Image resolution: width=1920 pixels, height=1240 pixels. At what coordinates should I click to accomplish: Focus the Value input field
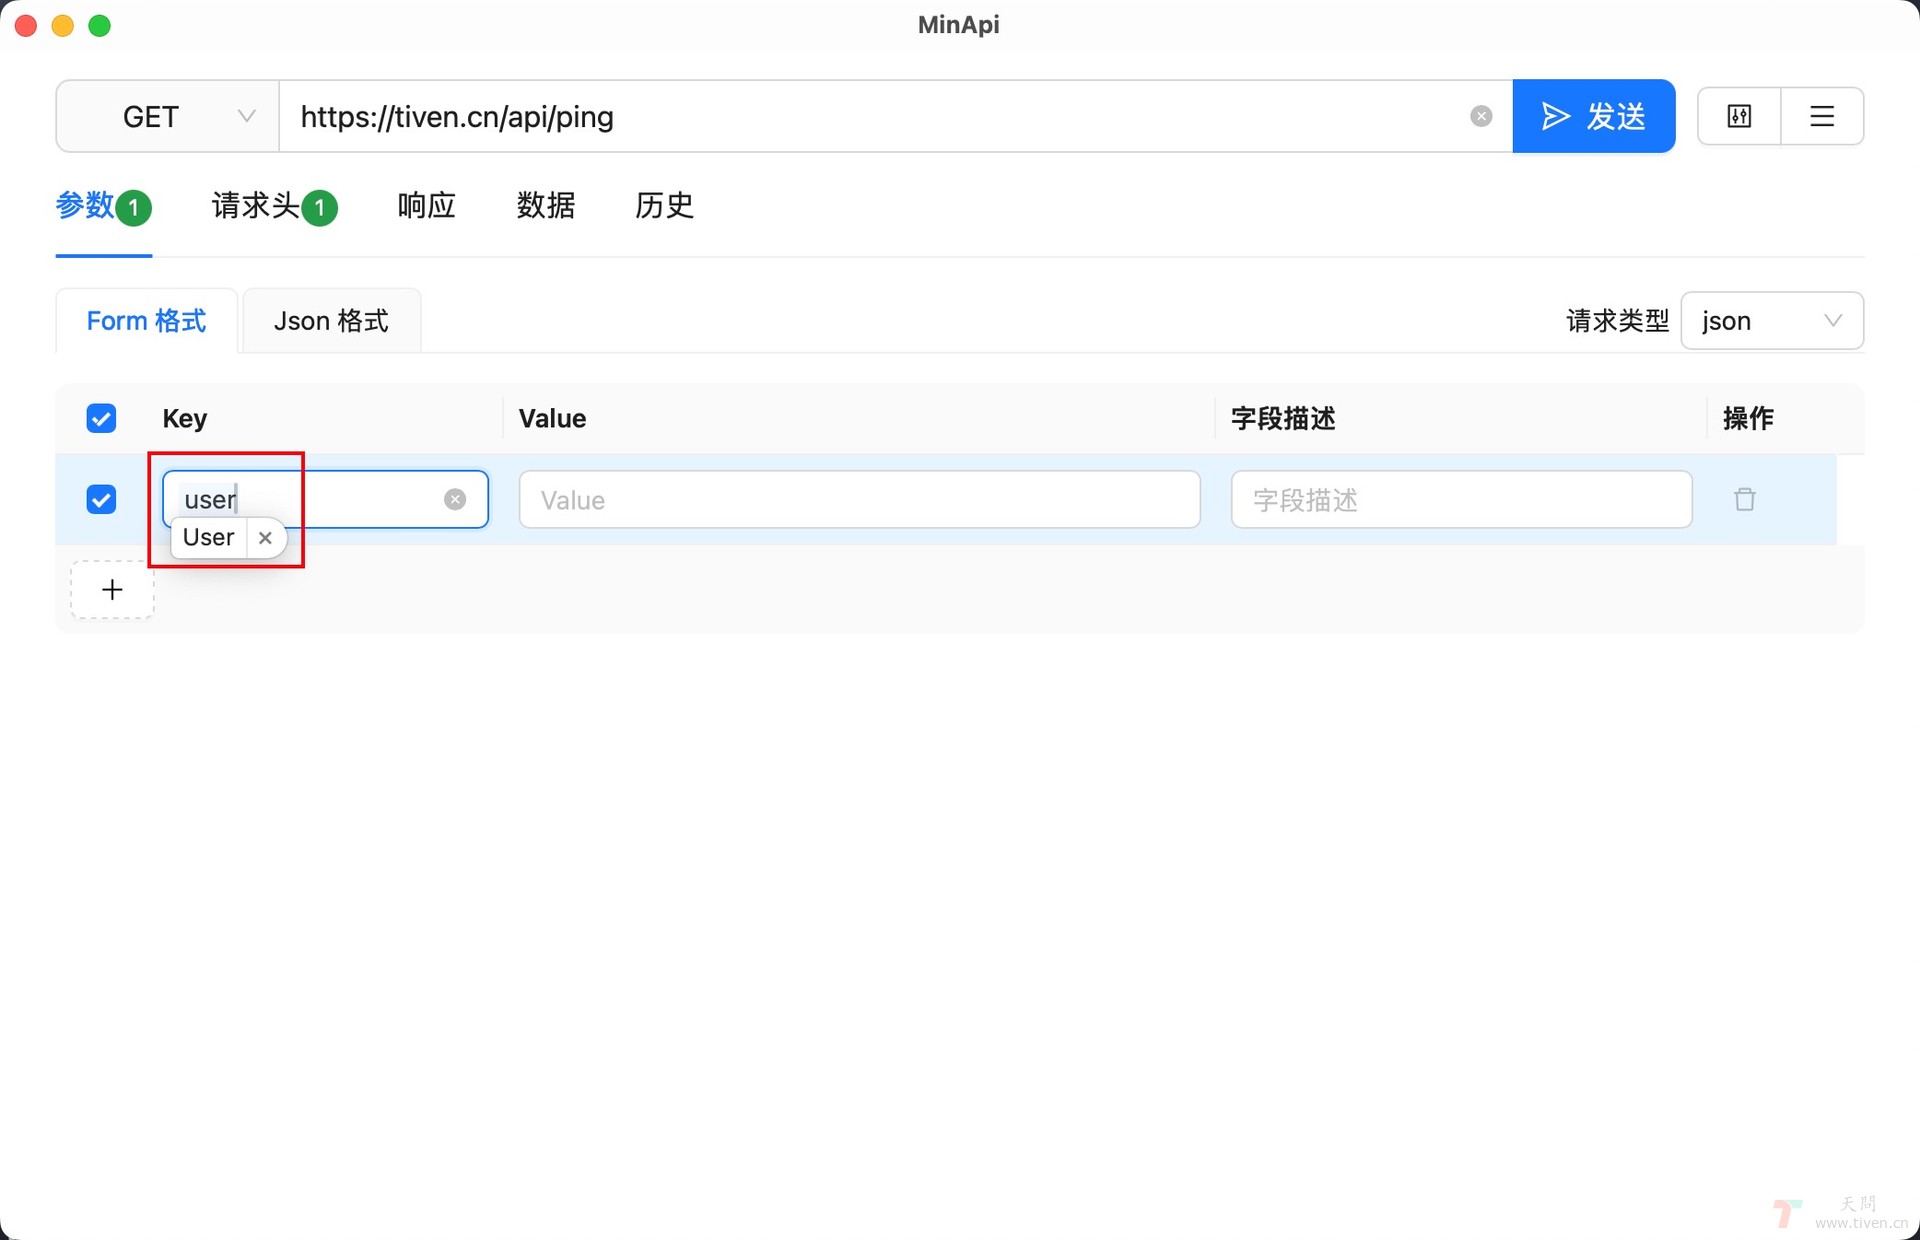(860, 499)
